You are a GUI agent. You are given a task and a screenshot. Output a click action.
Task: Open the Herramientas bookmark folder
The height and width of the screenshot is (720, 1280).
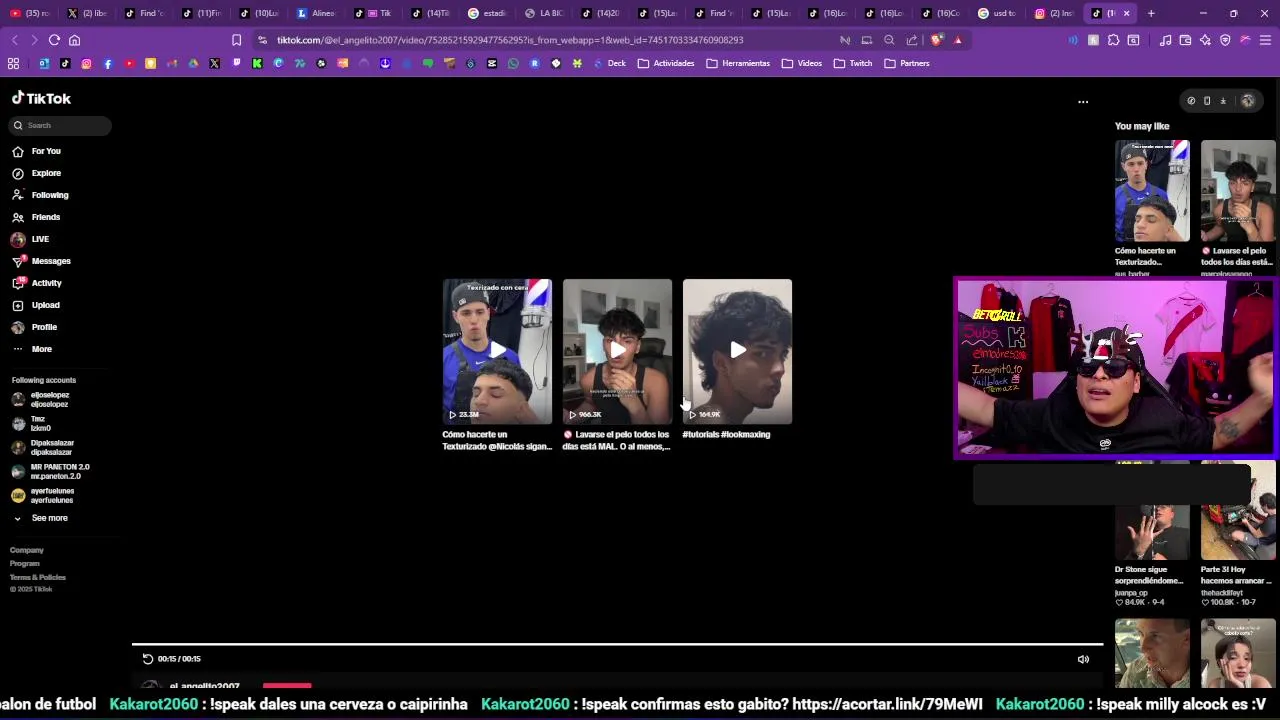pyautogui.click(x=738, y=63)
